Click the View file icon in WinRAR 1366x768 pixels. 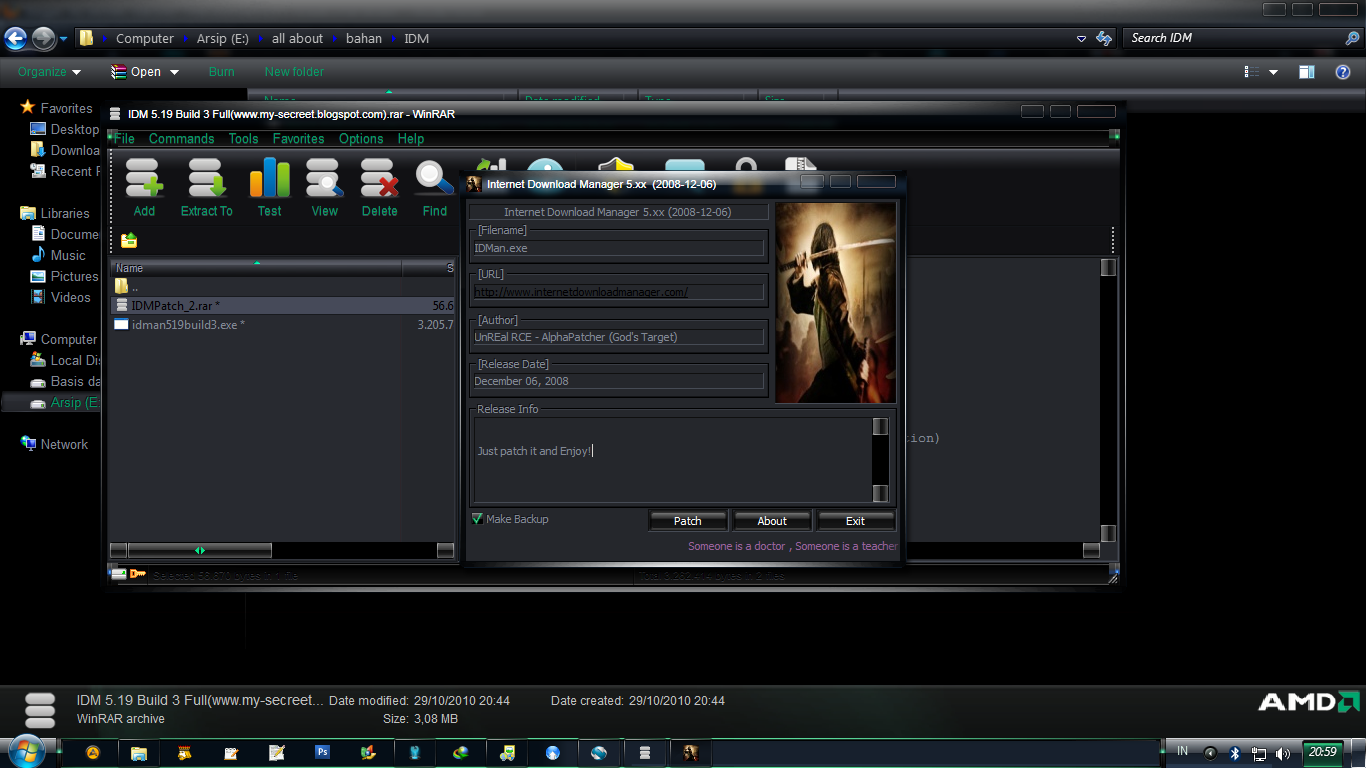(x=325, y=178)
